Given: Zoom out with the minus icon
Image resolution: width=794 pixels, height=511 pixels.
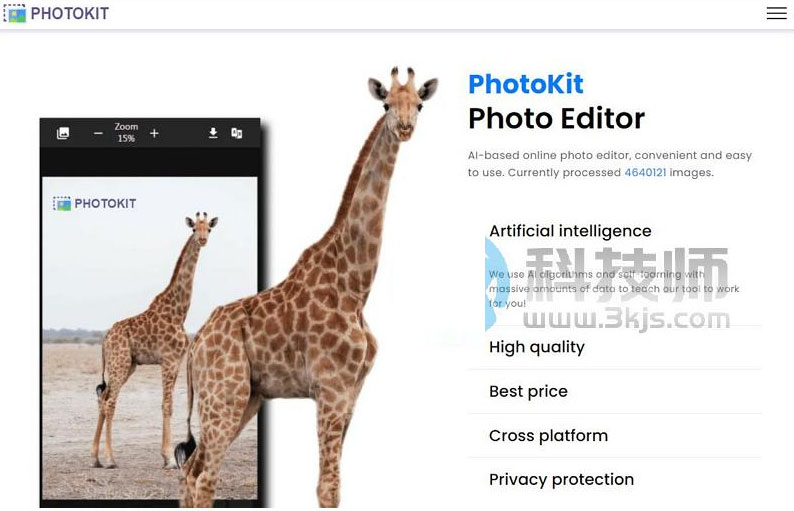Looking at the screenshot, I should click(x=98, y=133).
